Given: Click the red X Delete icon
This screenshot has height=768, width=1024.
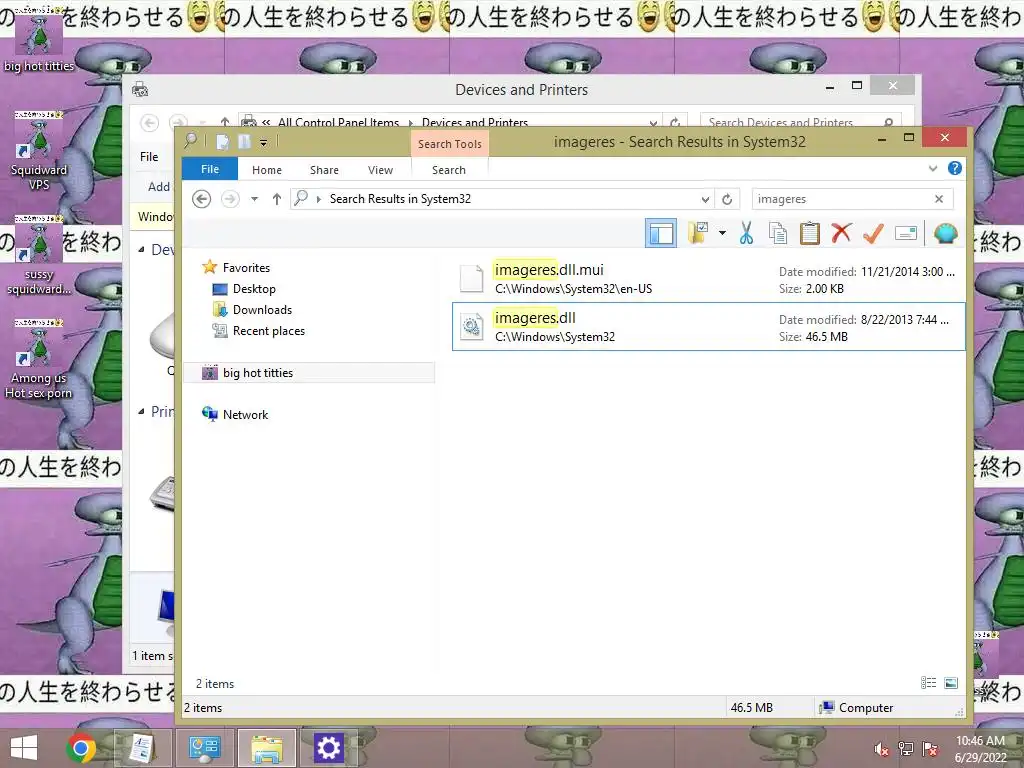Looking at the screenshot, I should 841,233.
